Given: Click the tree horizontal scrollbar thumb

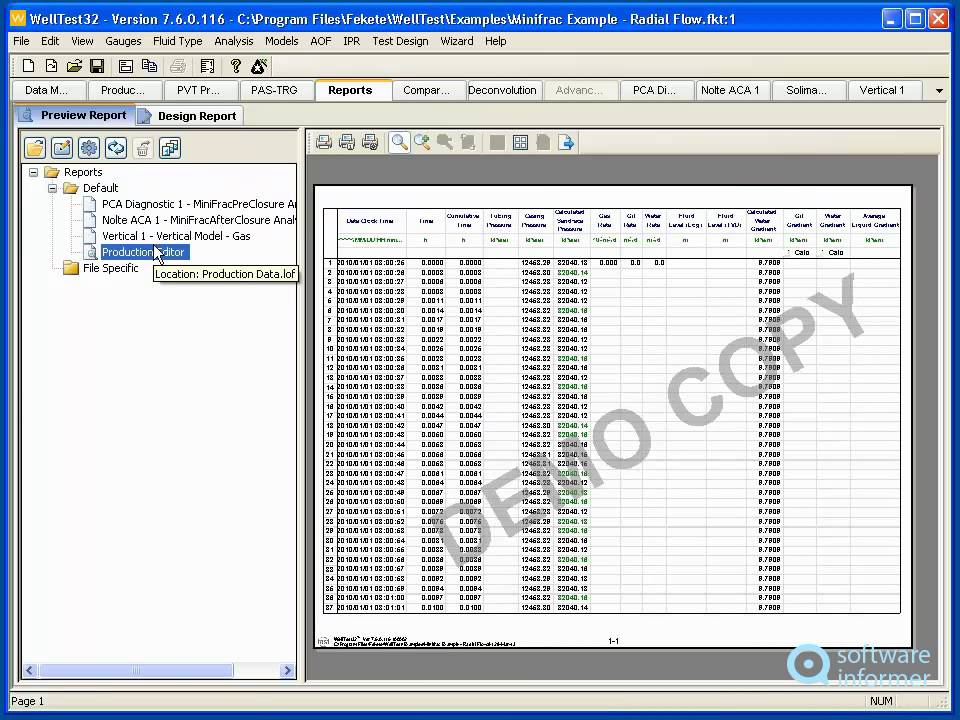Looking at the screenshot, I should [136, 670].
